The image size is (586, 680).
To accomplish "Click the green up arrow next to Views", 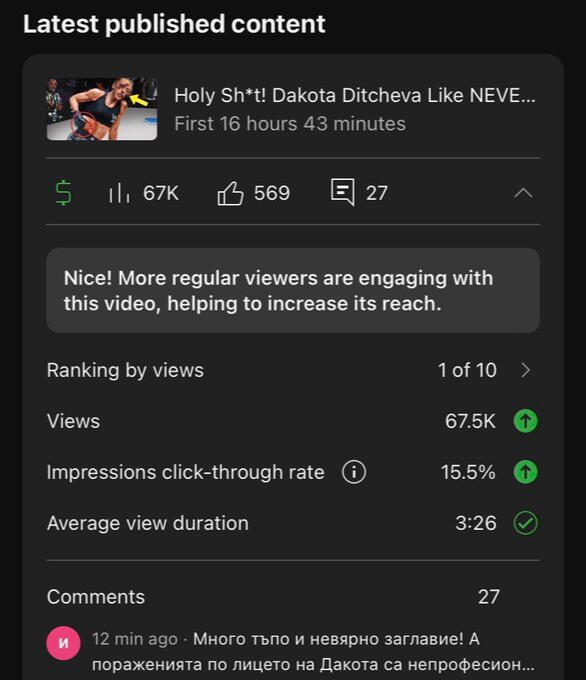I will click(x=526, y=421).
